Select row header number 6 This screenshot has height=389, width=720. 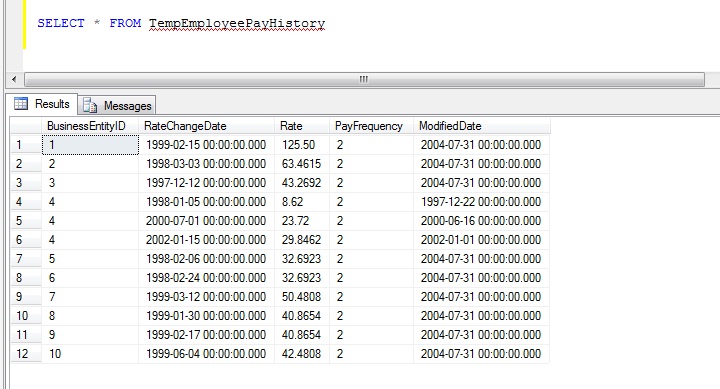pos(26,240)
